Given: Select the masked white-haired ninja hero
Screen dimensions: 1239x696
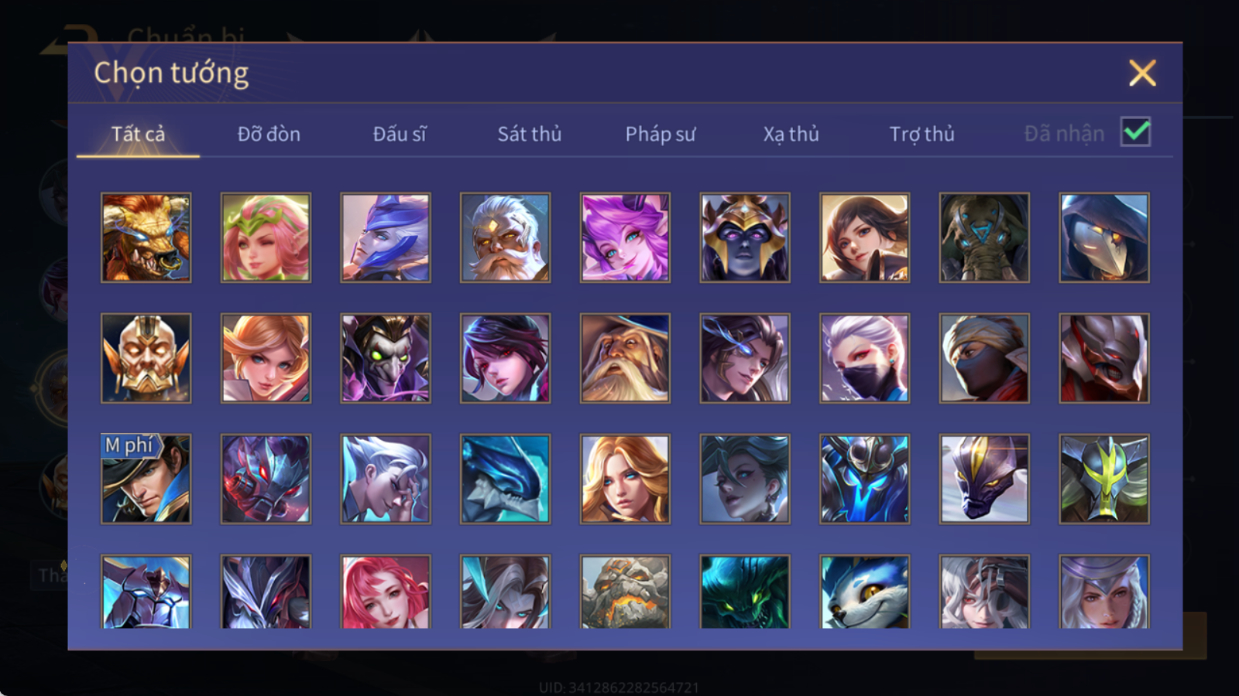Looking at the screenshot, I should [865, 358].
